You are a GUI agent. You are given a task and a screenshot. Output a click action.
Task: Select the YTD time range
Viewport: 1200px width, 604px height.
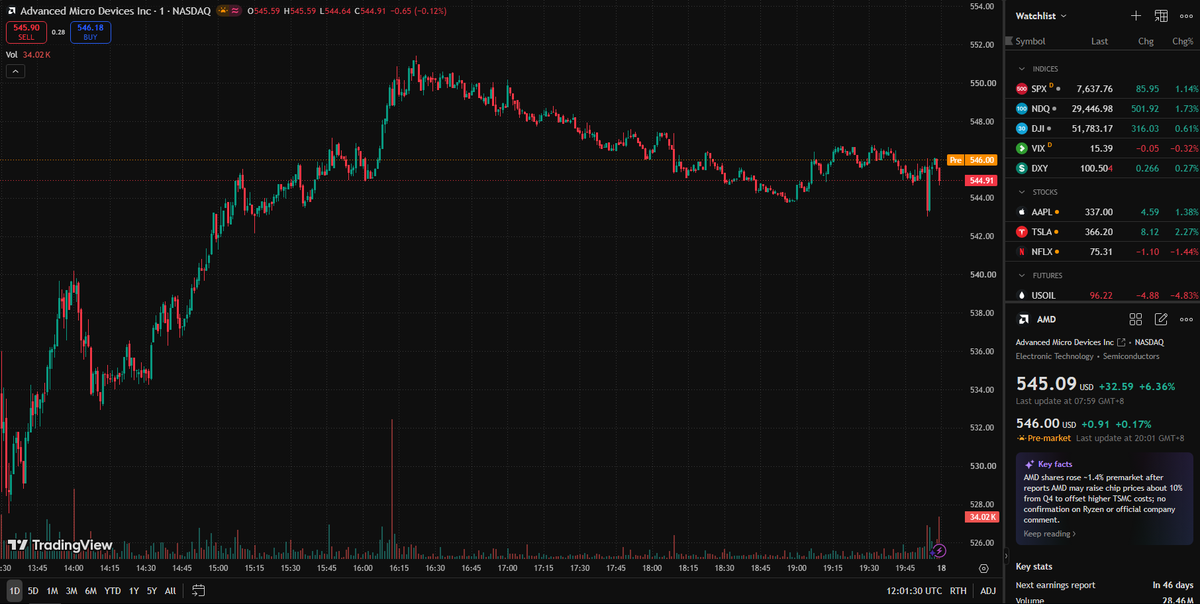pyautogui.click(x=112, y=590)
